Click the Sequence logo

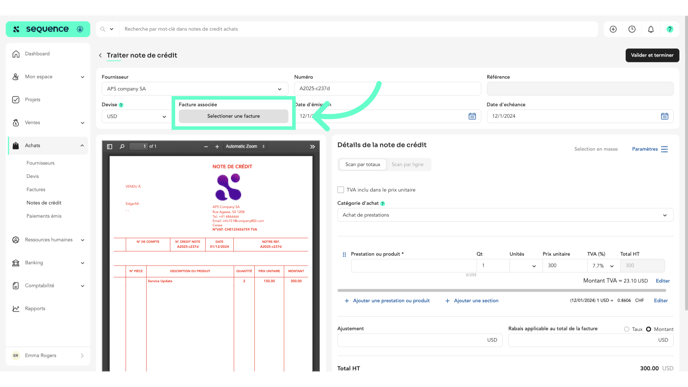[47, 29]
